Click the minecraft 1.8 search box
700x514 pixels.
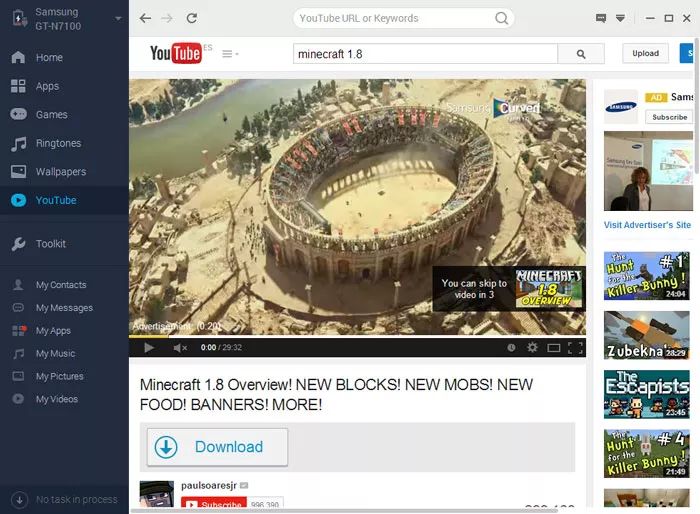click(425, 54)
